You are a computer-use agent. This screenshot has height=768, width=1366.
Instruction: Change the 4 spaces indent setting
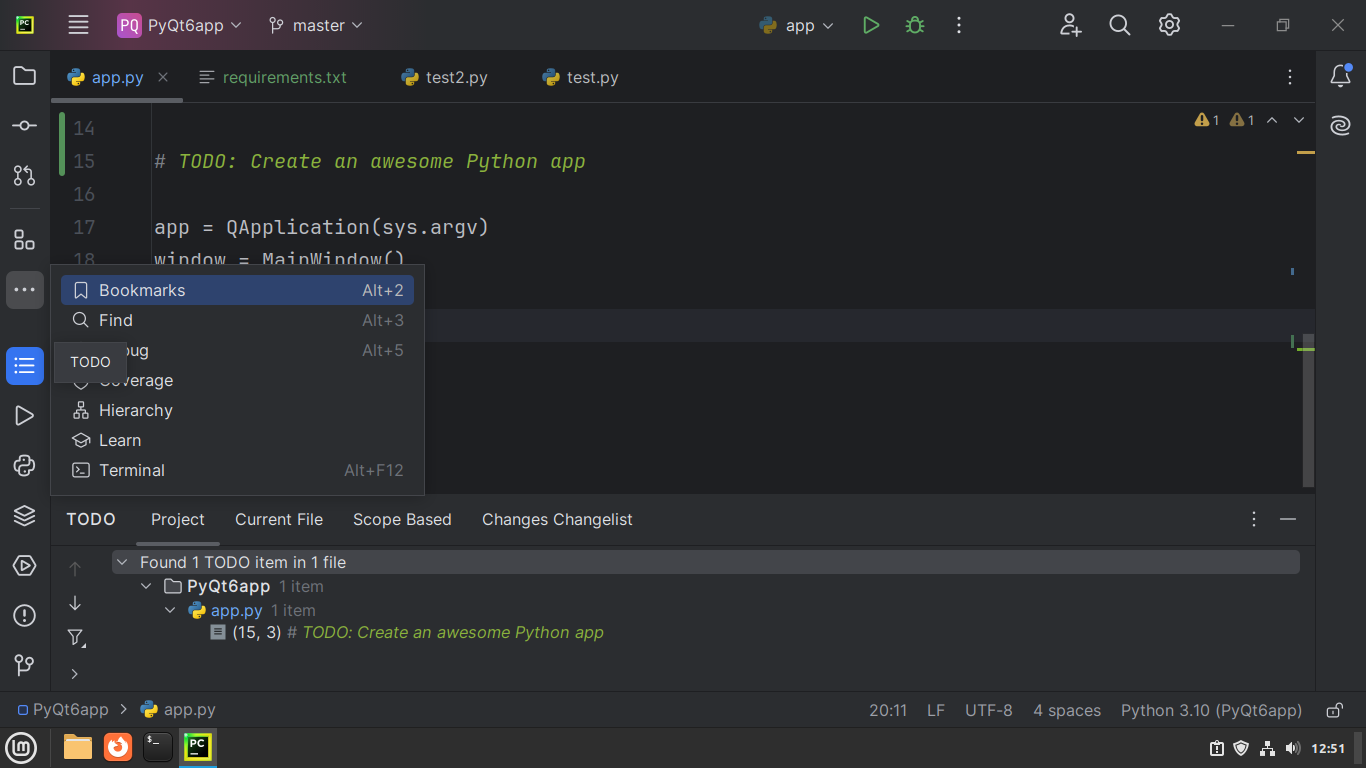tap(1067, 710)
